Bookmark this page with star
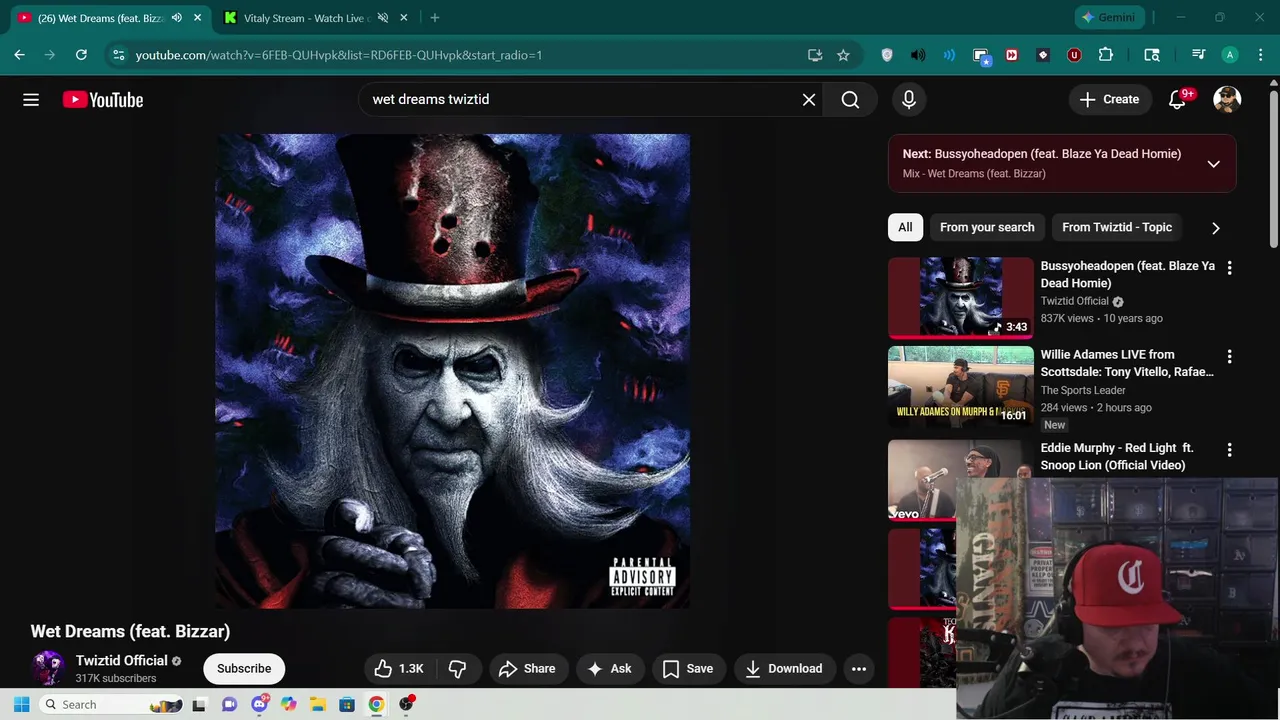 click(843, 55)
